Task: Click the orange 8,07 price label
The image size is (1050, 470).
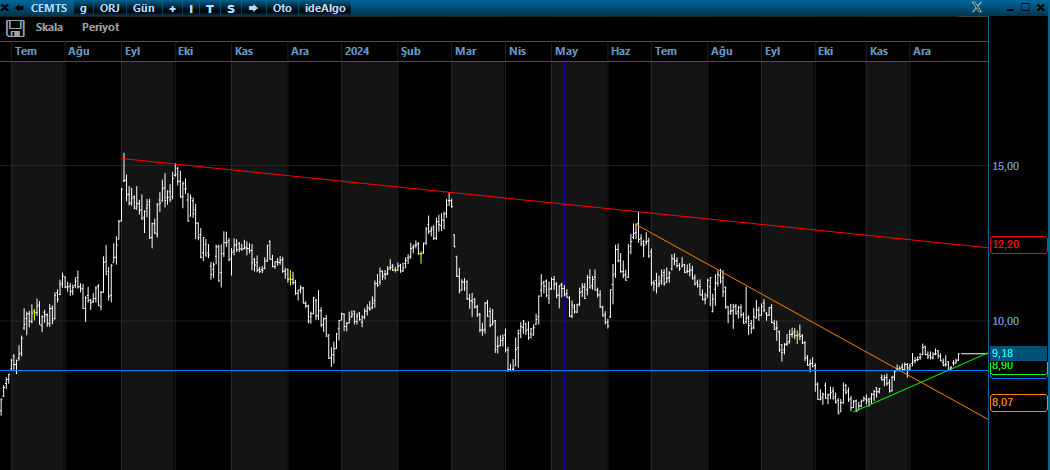Action: pos(1019,403)
